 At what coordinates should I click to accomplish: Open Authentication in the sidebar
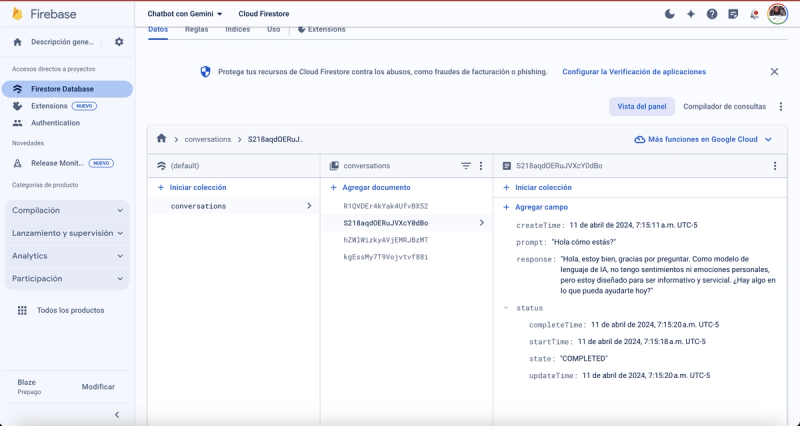tap(55, 123)
